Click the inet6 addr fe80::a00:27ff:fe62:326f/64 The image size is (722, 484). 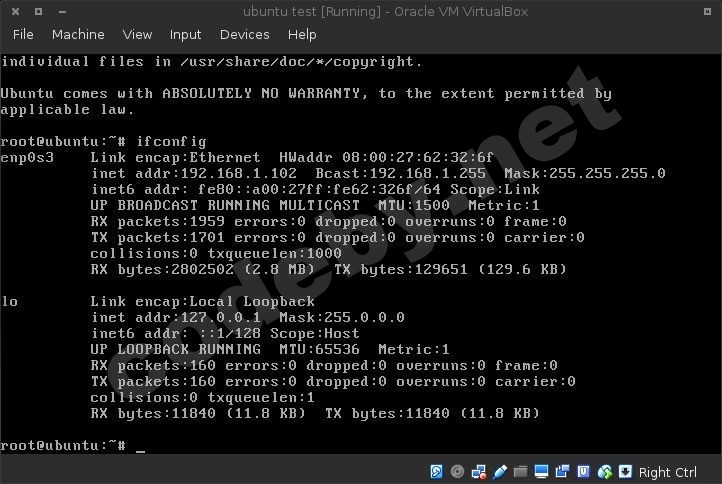(x=266, y=189)
